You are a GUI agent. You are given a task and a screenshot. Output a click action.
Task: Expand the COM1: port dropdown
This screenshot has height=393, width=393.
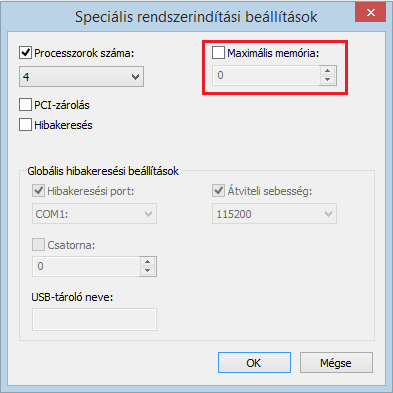point(94,214)
